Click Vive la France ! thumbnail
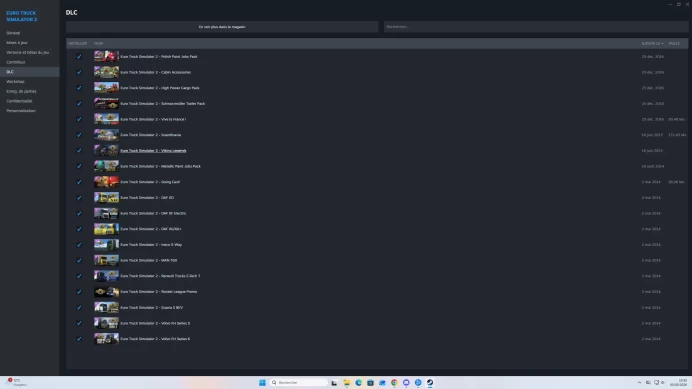692x389 pixels. point(106,119)
